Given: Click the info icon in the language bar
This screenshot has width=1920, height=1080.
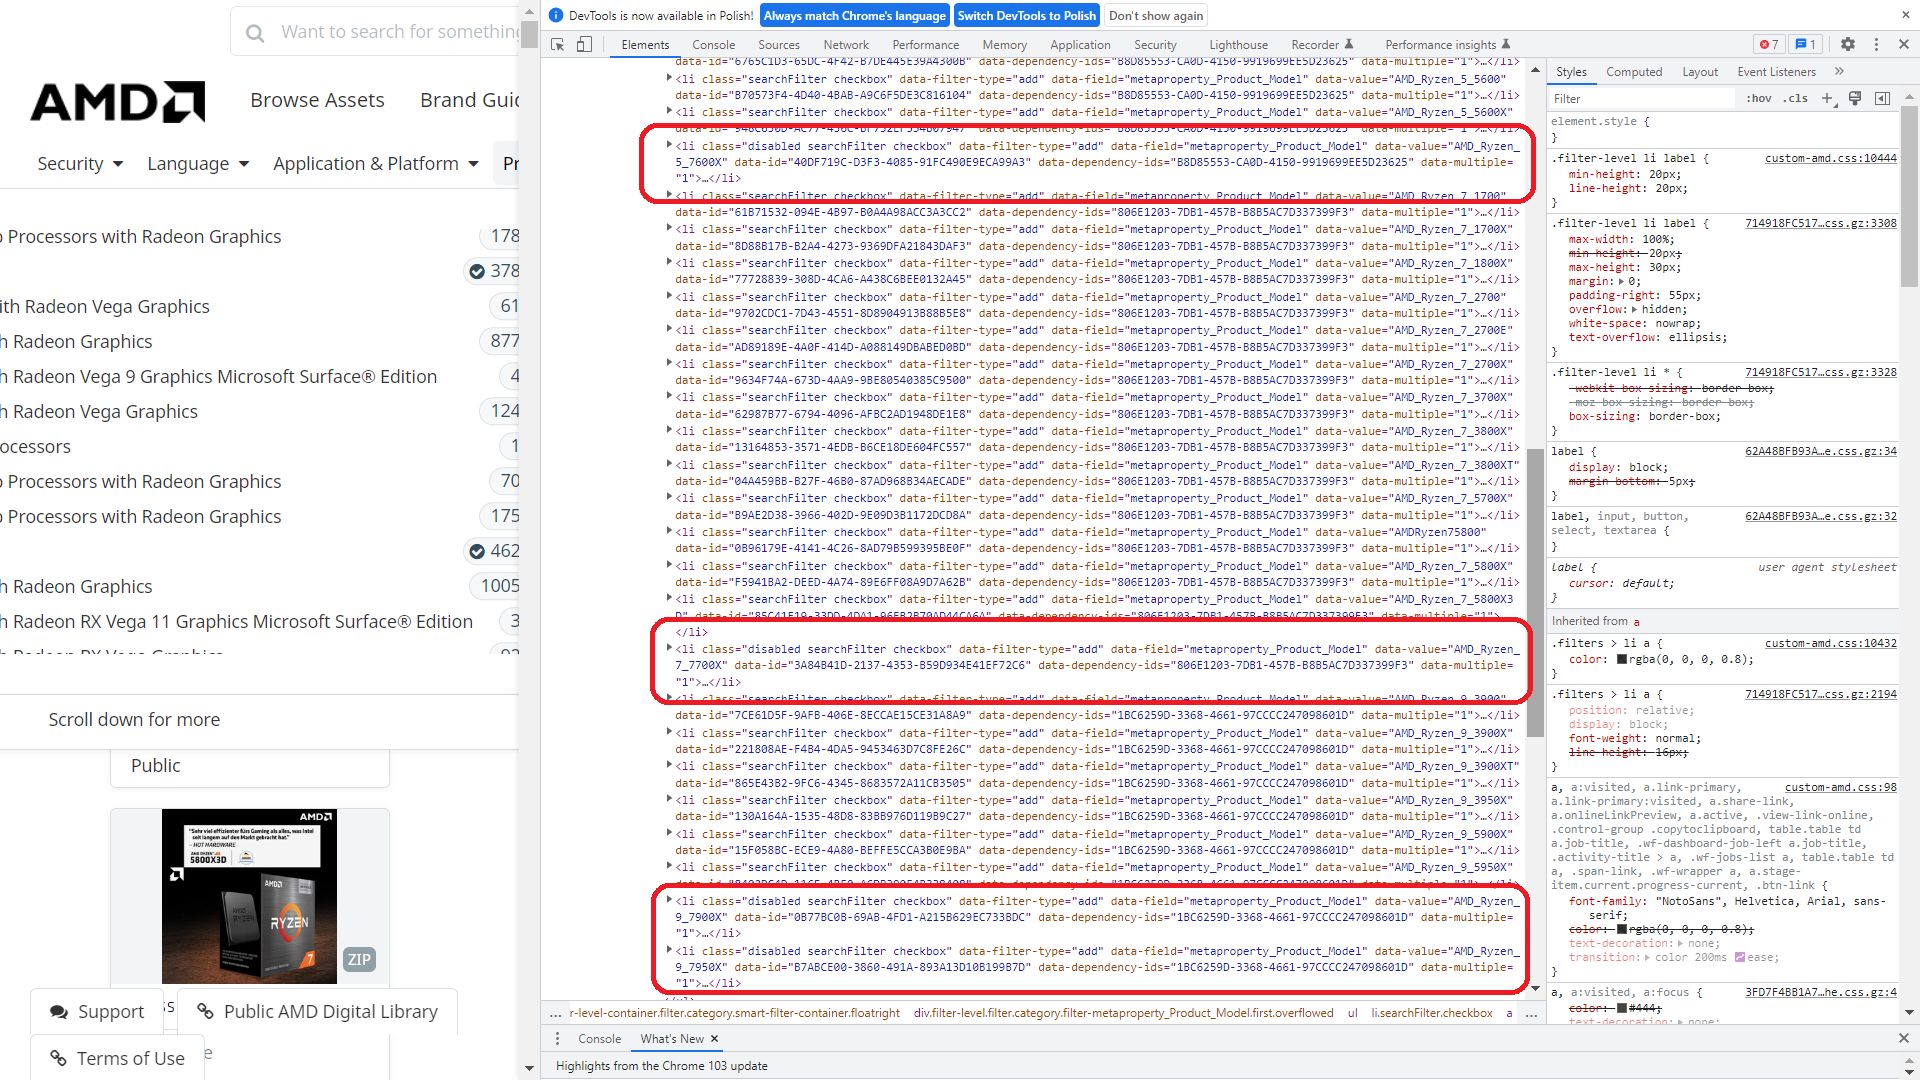Looking at the screenshot, I should tap(556, 16).
